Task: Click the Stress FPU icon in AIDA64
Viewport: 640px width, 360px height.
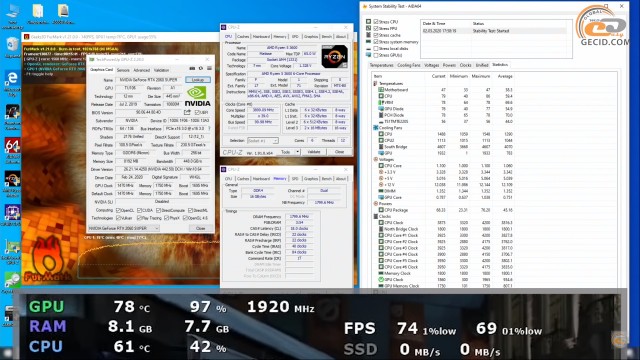Action: tap(369, 28)
